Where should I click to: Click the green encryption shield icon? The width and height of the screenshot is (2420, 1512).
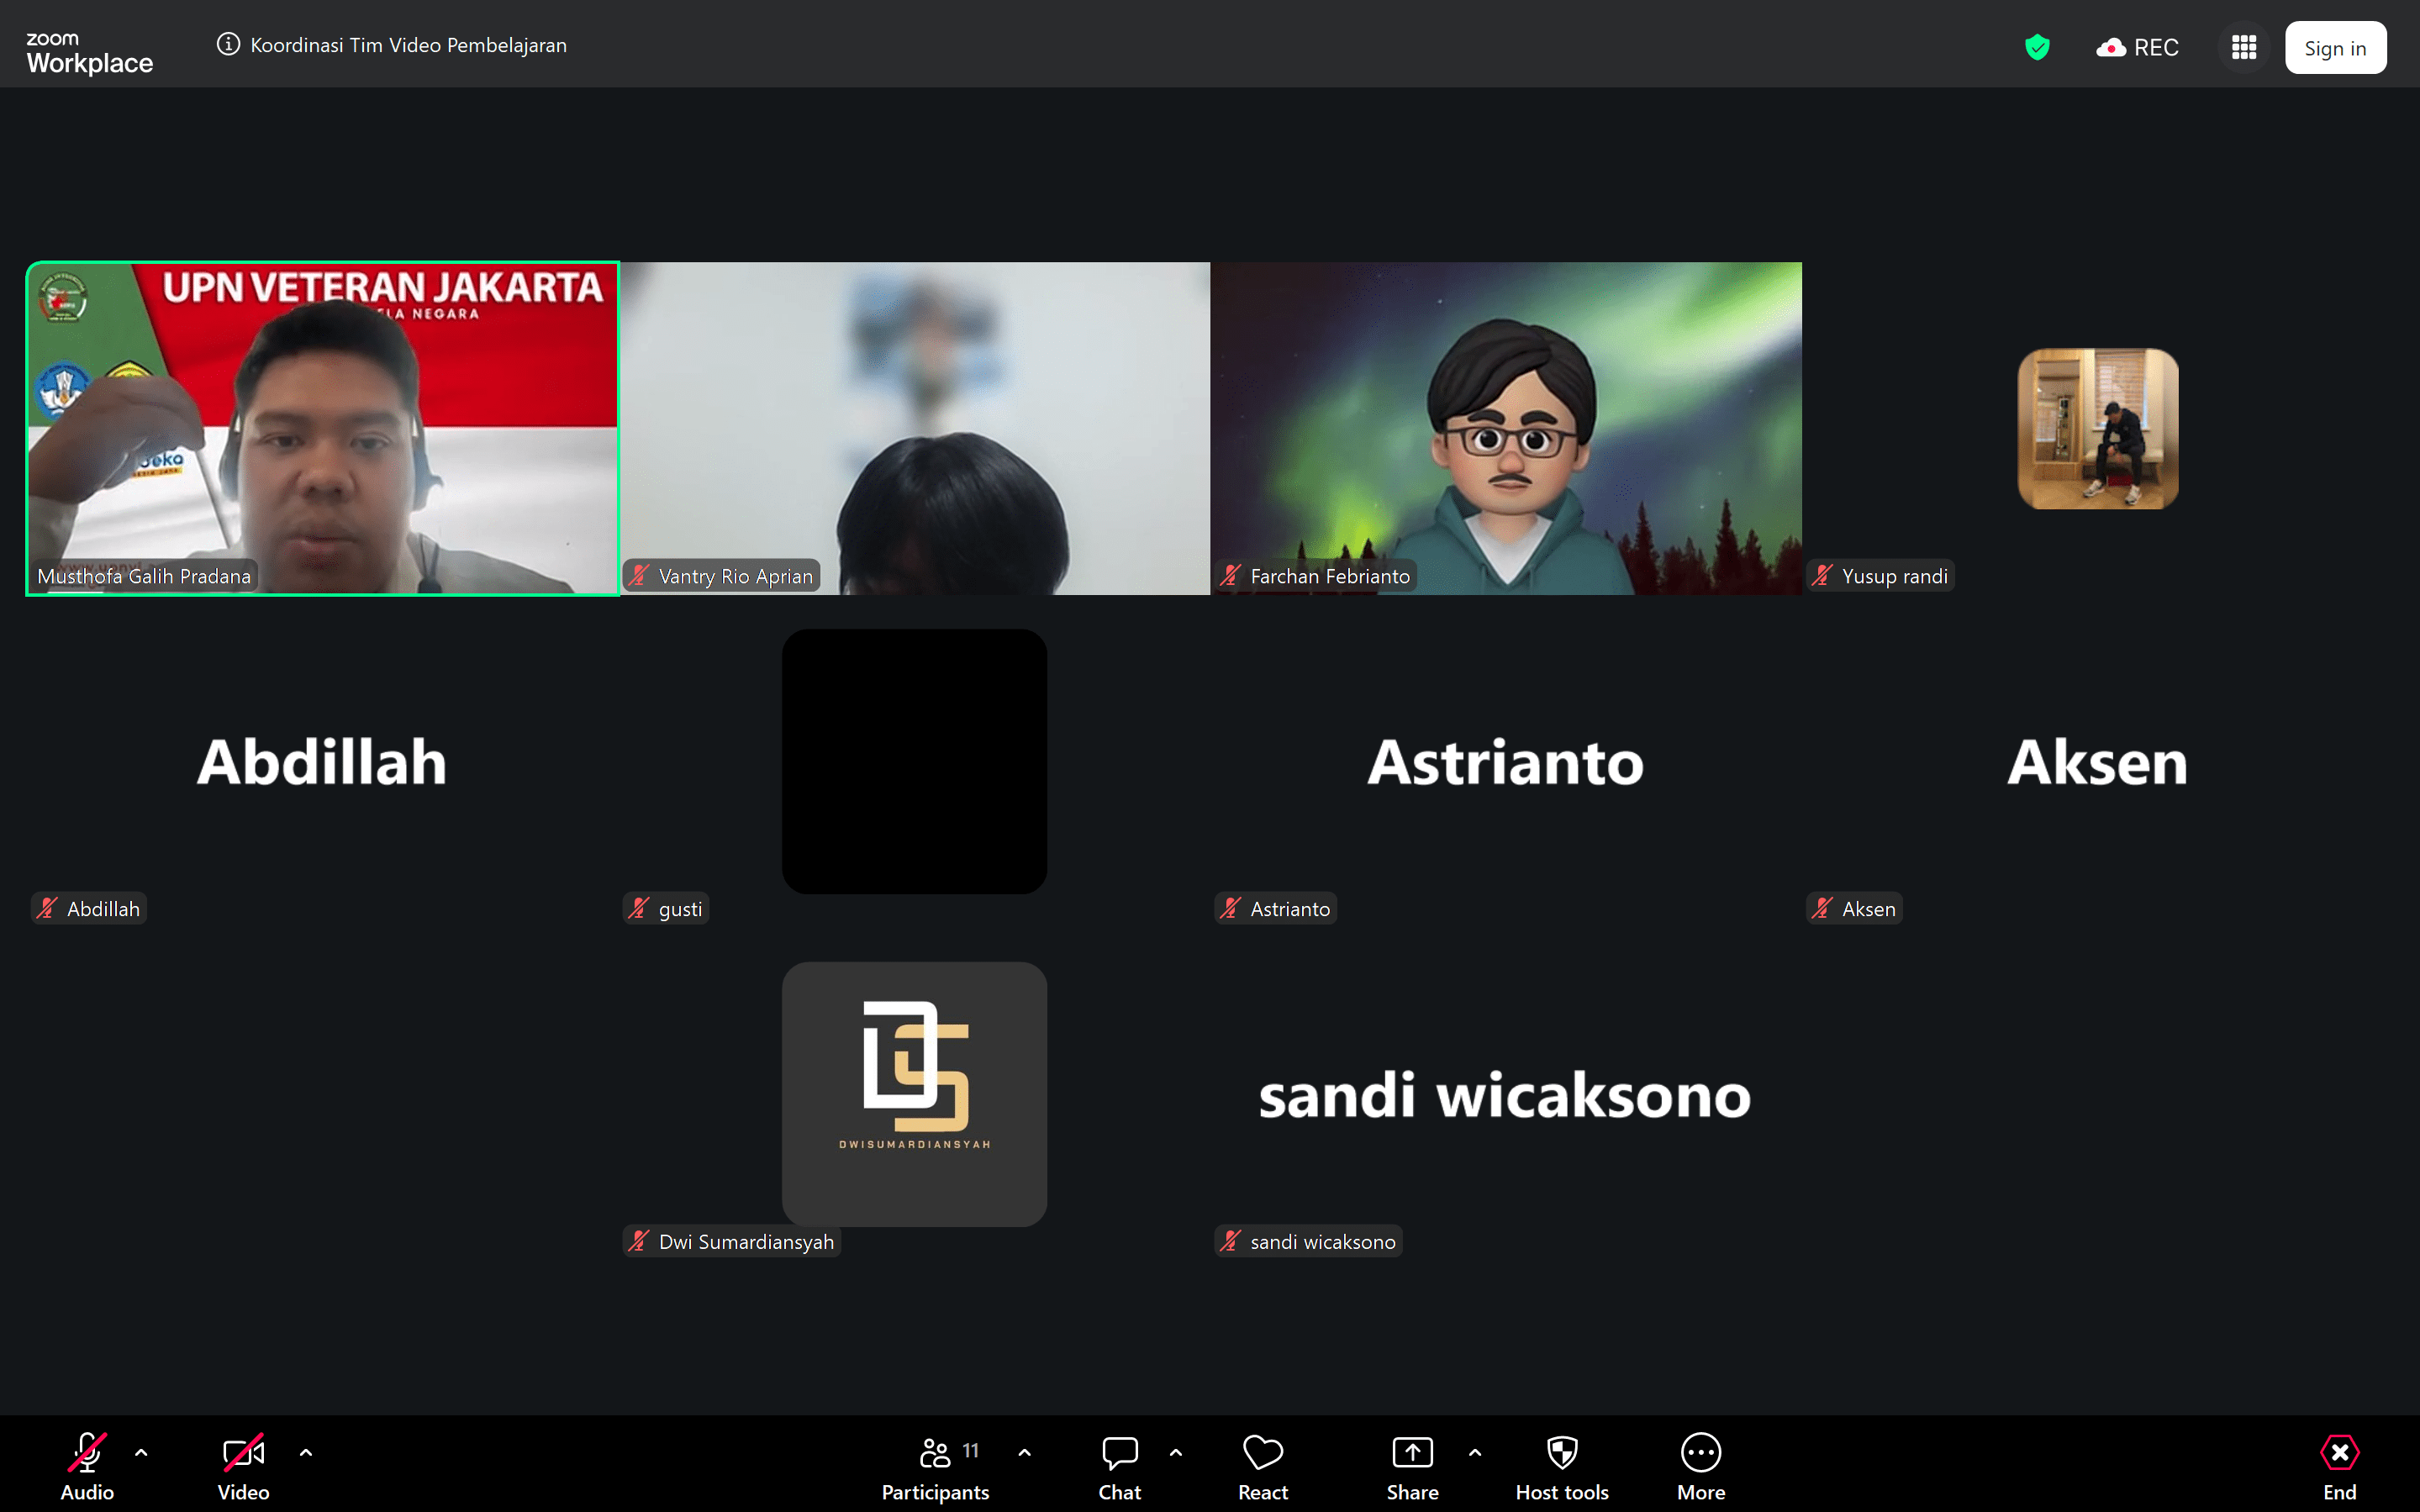pyautogui.click(x=2037, y=47)
